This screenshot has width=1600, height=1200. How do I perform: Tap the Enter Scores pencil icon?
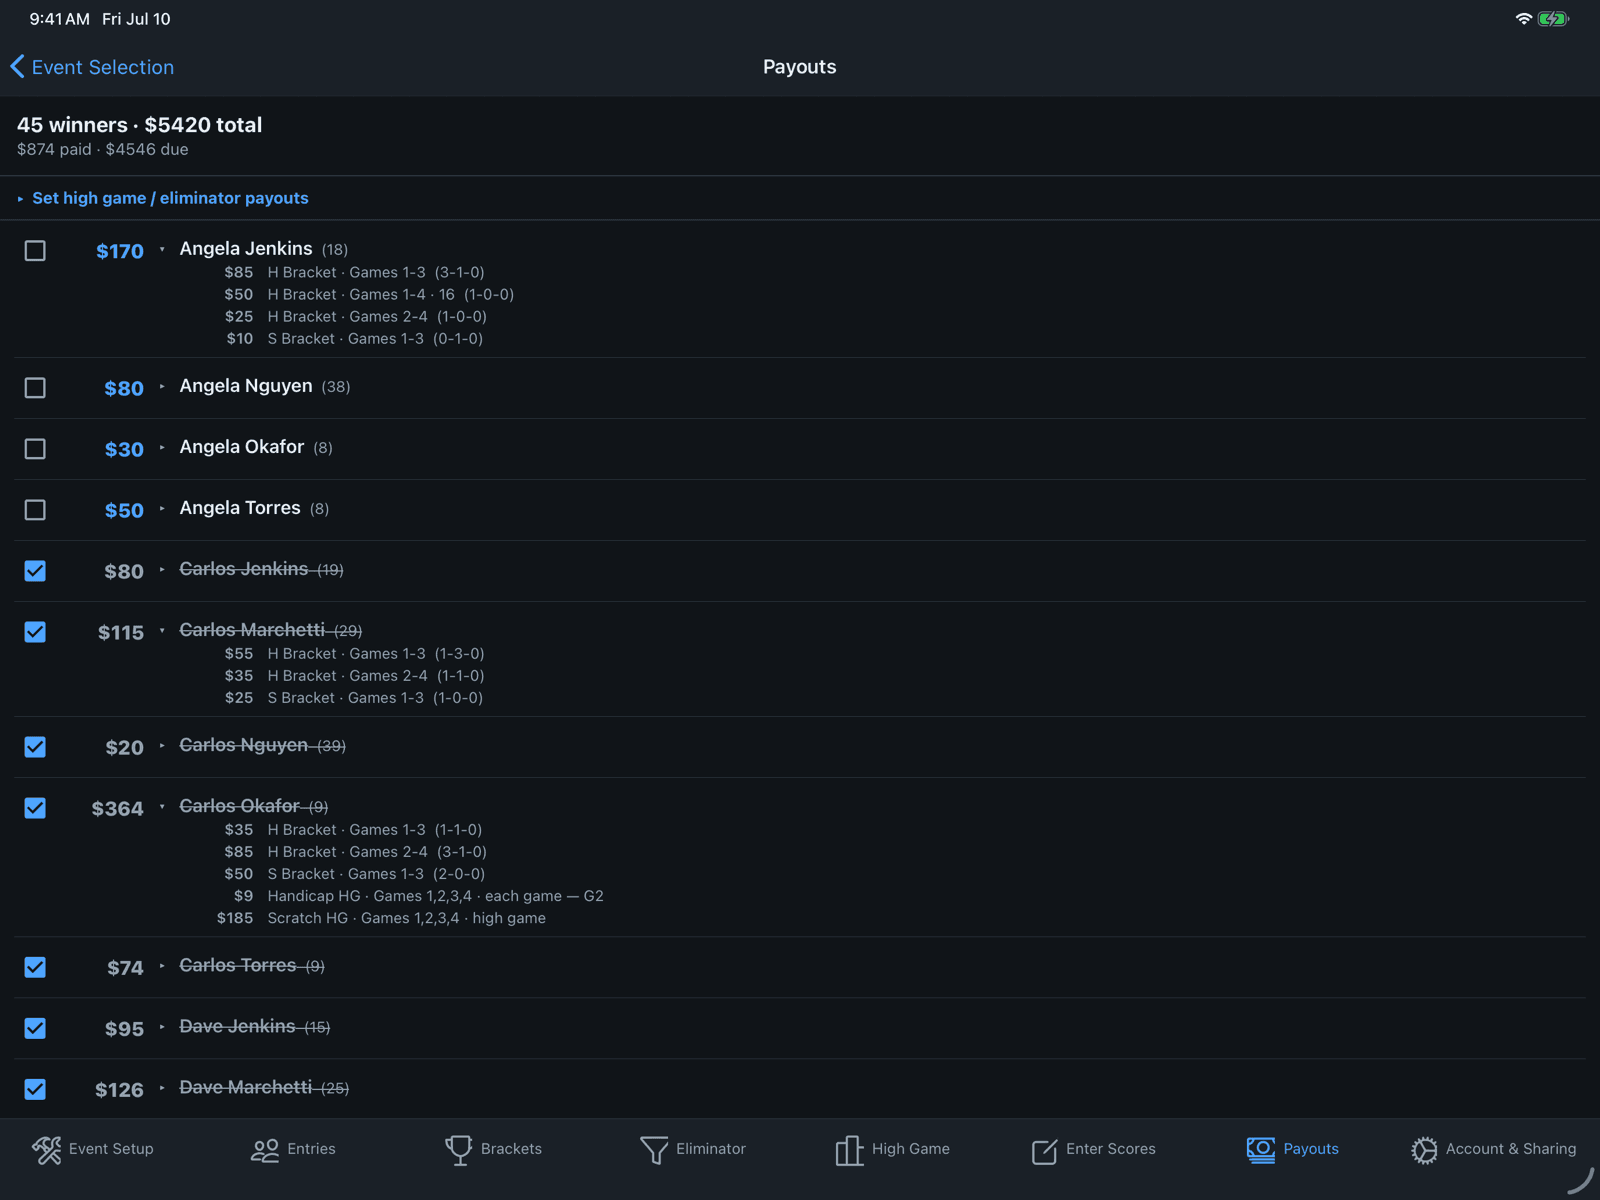1044,1151
